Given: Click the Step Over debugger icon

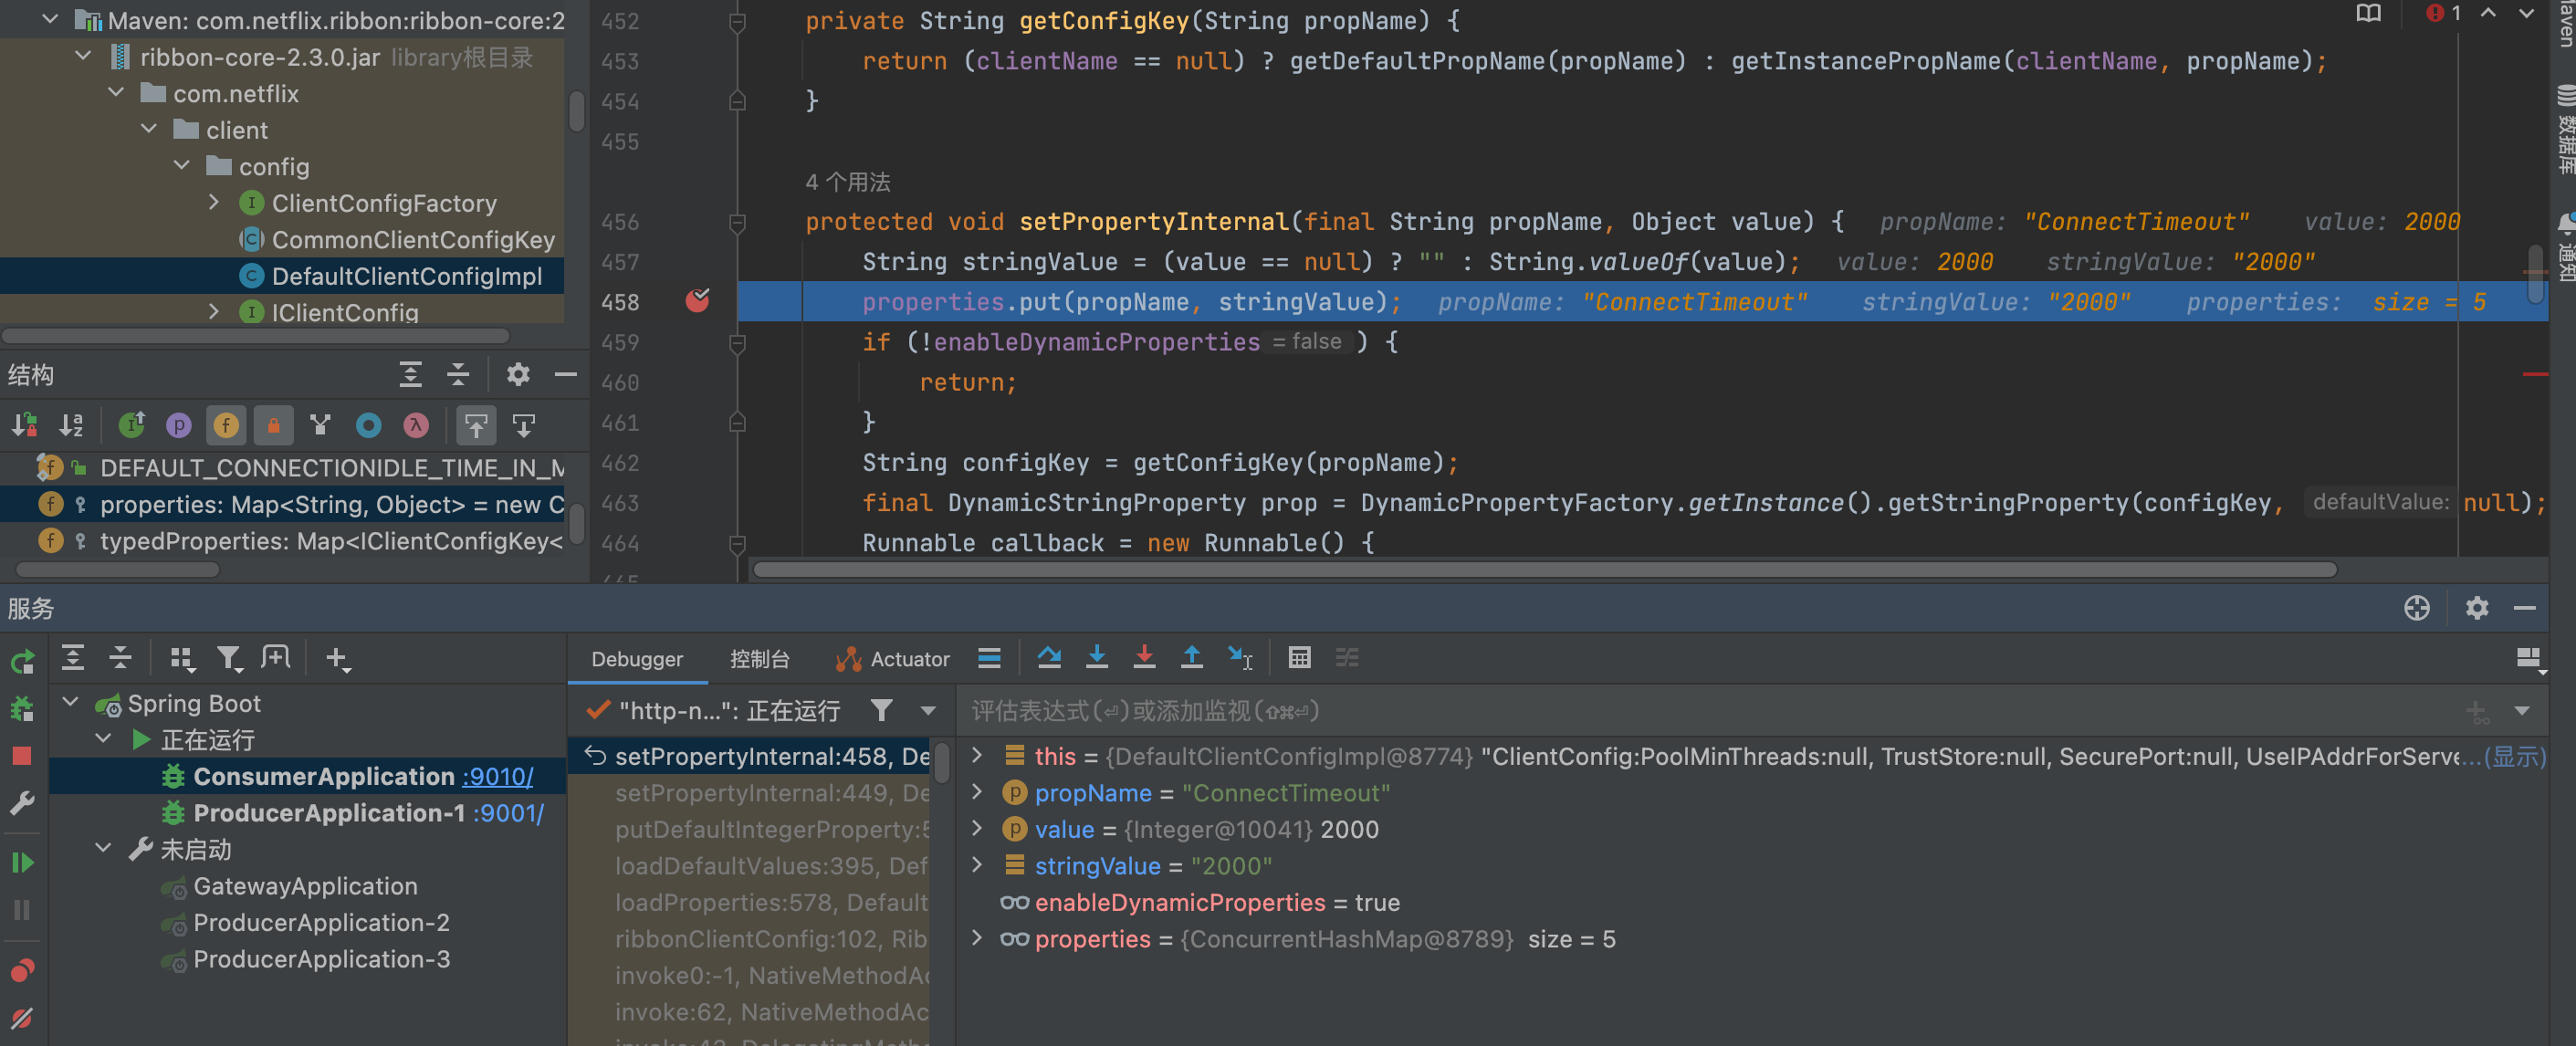Looking at the screenshot, I should click(1048, 658).
